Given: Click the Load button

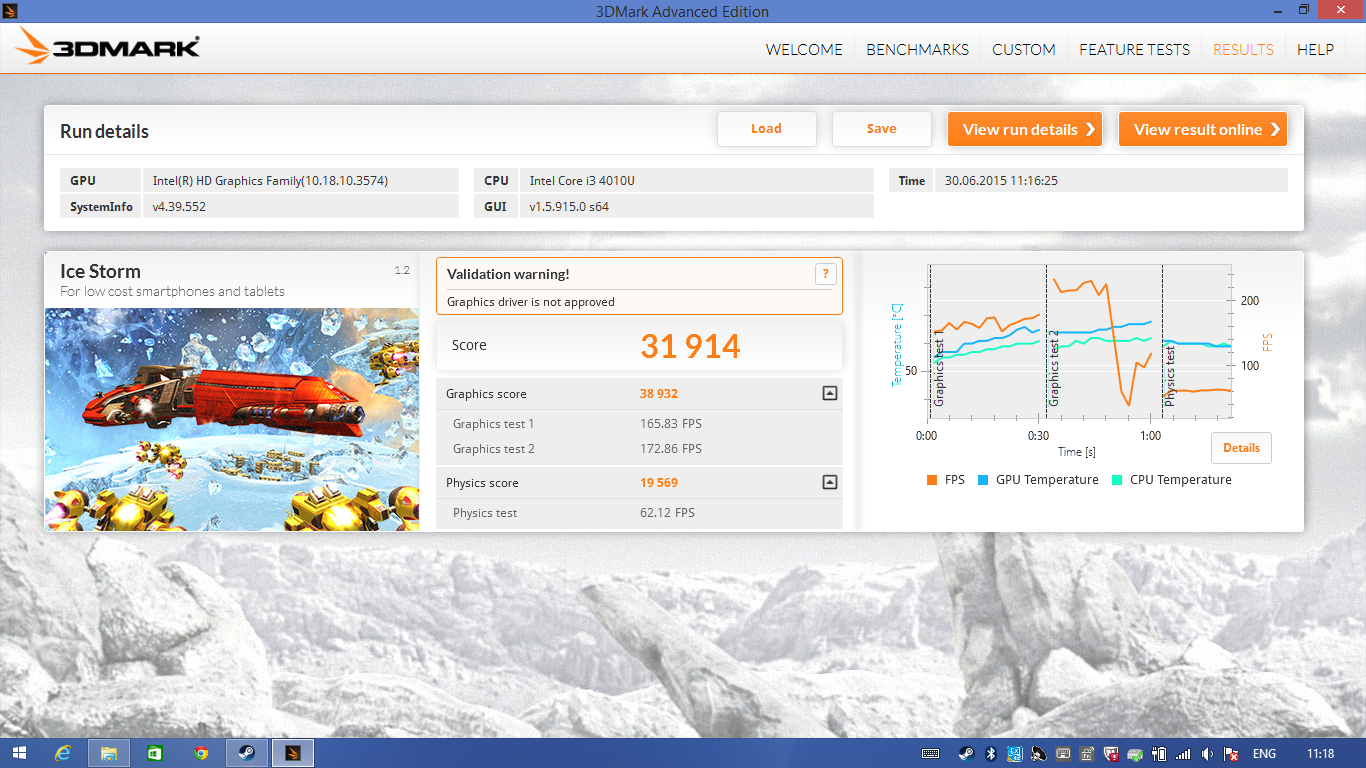Looking at the screenshot, I should pos(767,129).
